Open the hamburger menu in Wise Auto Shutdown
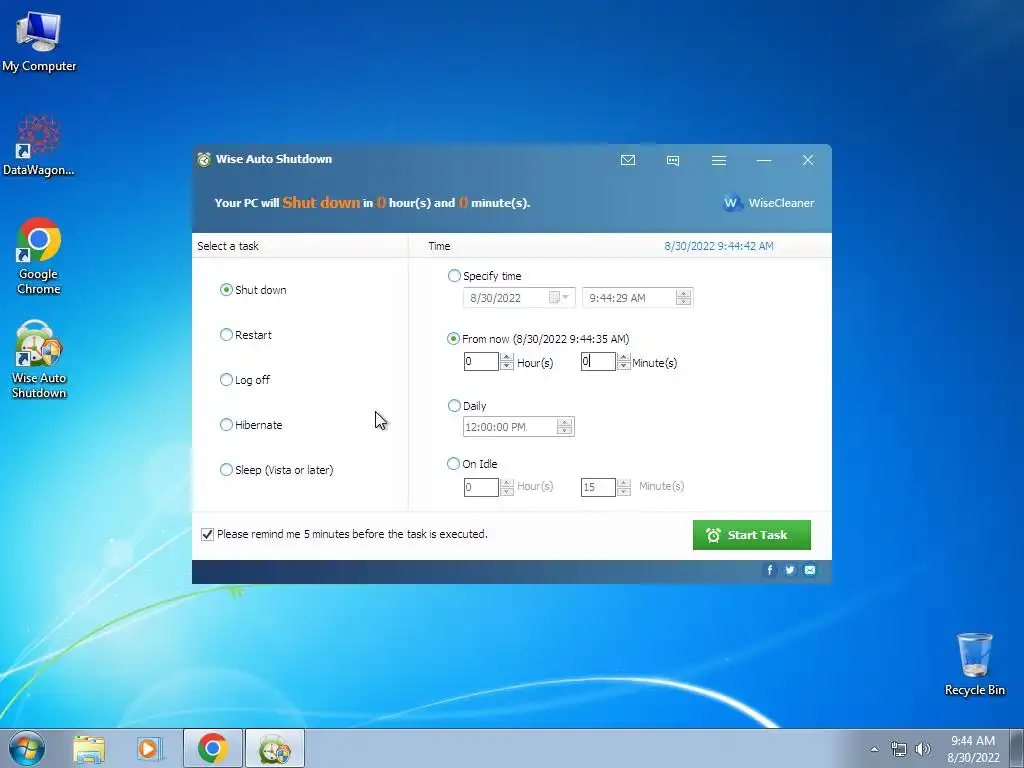This screenshot has width=1024, height=768. point(718,160)
